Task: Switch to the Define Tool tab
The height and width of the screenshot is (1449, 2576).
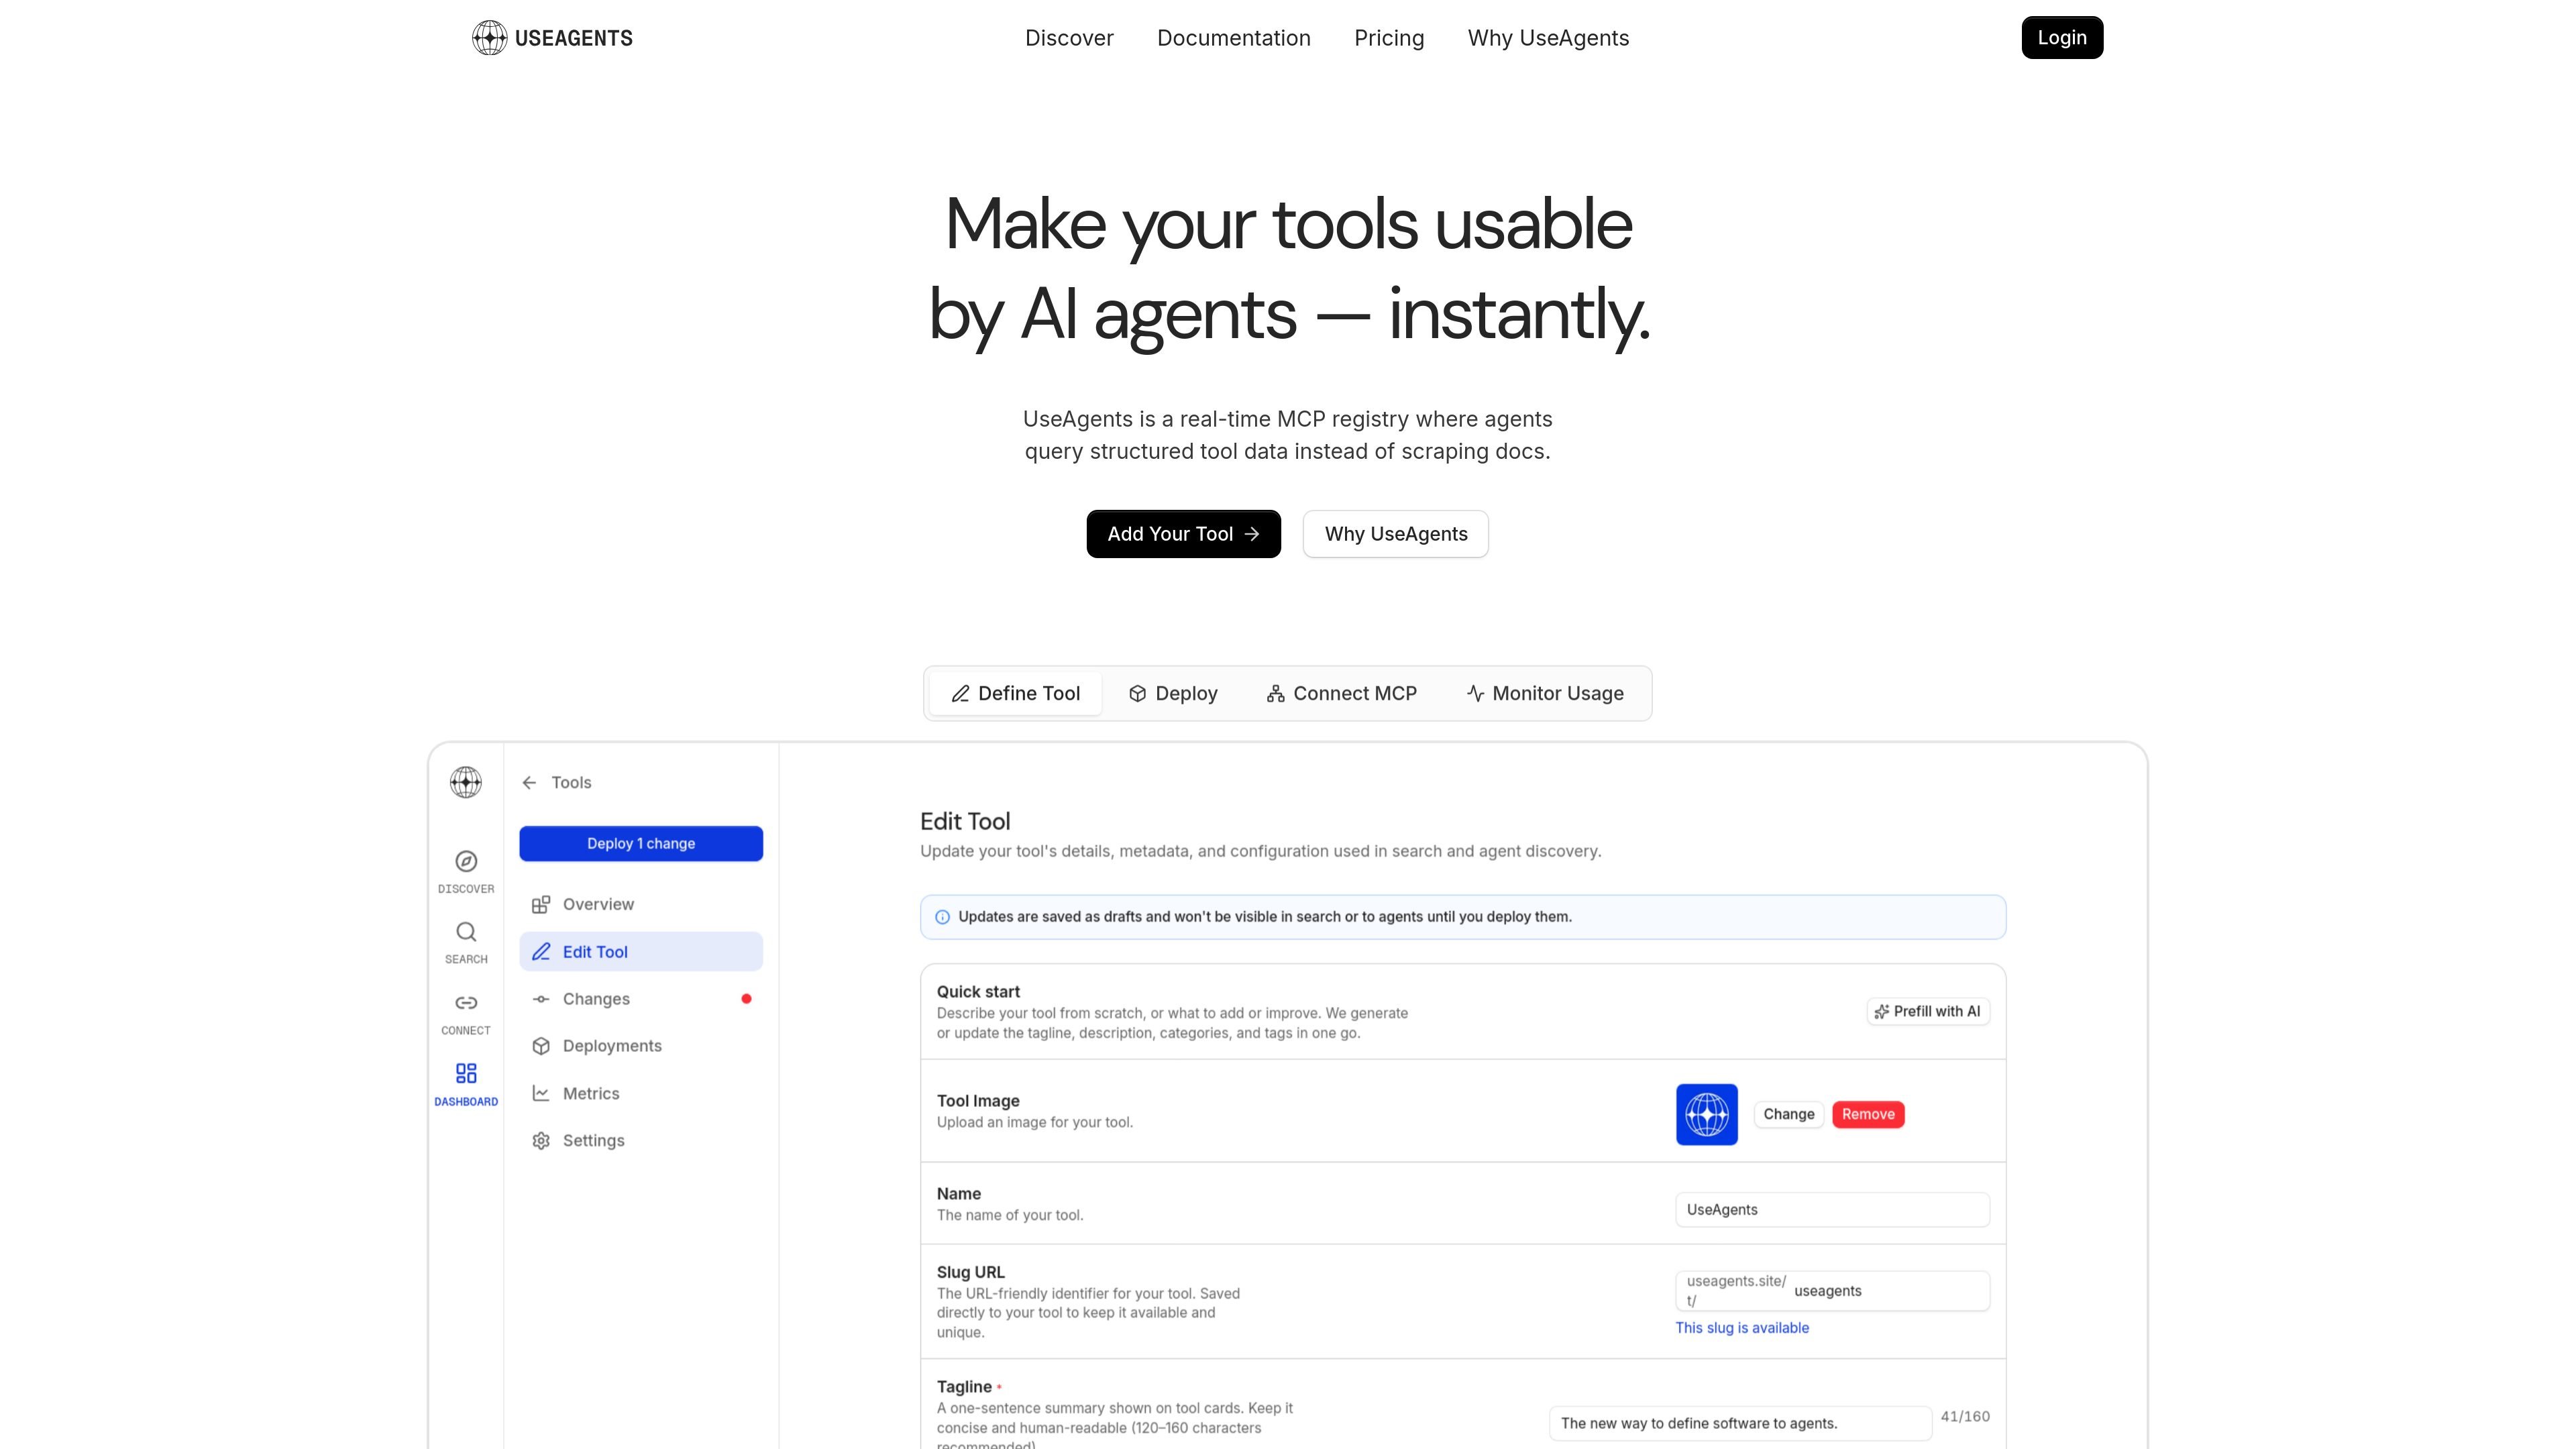Action: coord(1015,694)
